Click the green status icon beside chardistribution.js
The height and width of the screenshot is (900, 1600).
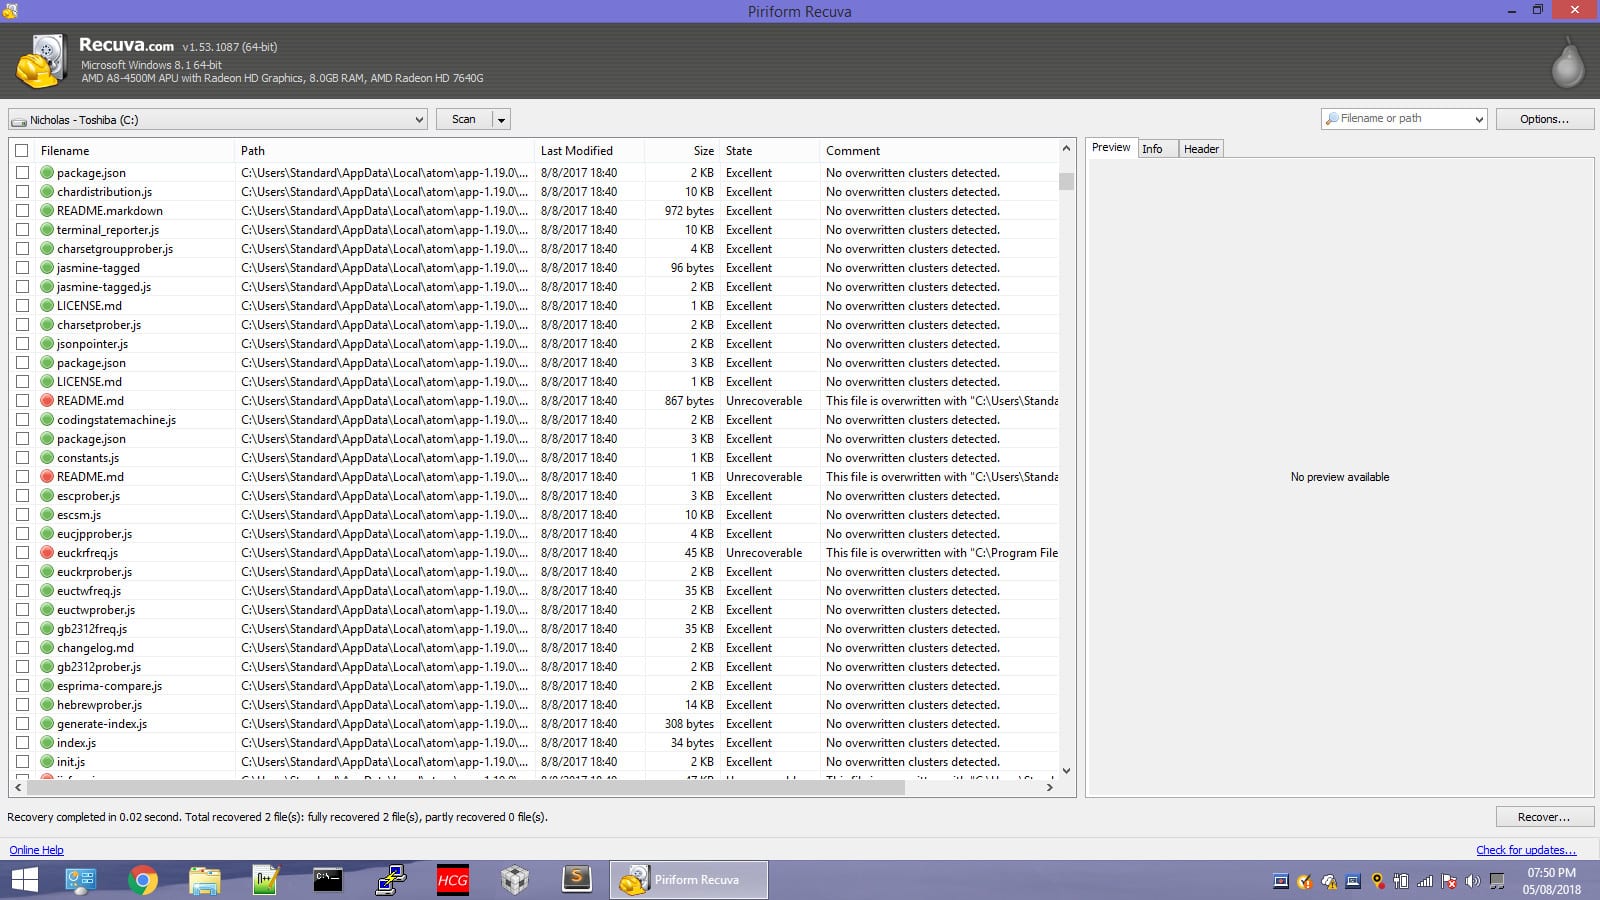pyautogui.click(x=47, y=192)
